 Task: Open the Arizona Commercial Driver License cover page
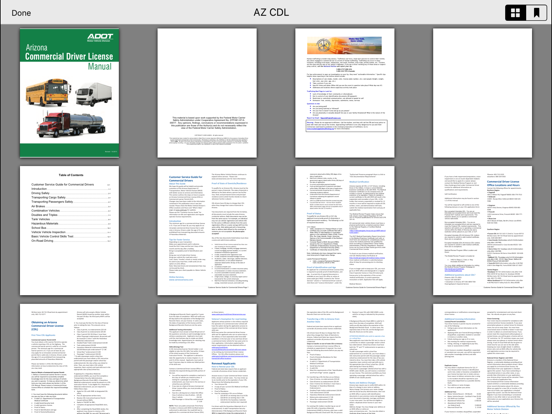[x=69, y=93]
